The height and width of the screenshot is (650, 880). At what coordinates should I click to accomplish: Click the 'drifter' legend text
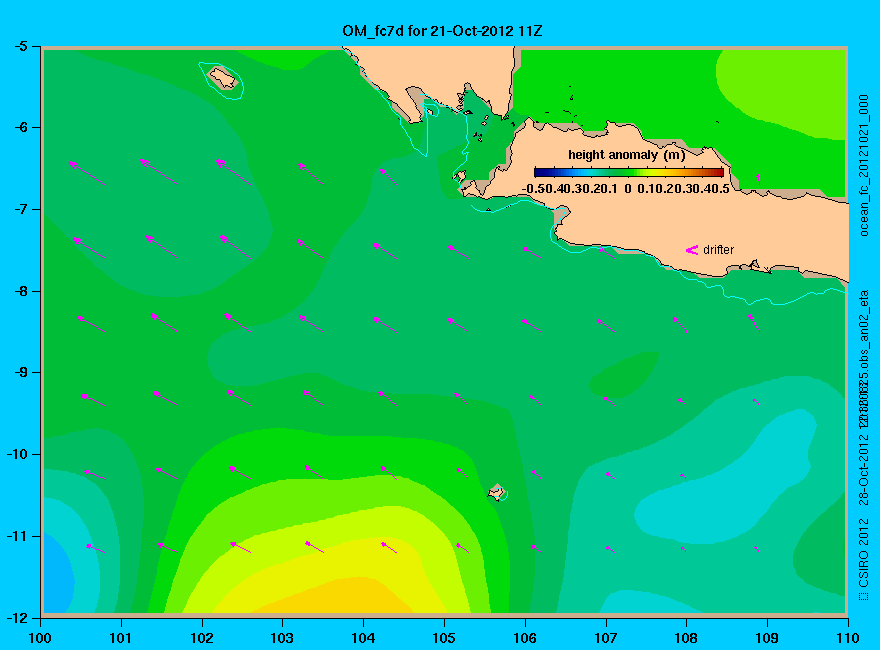coord(718,250)
